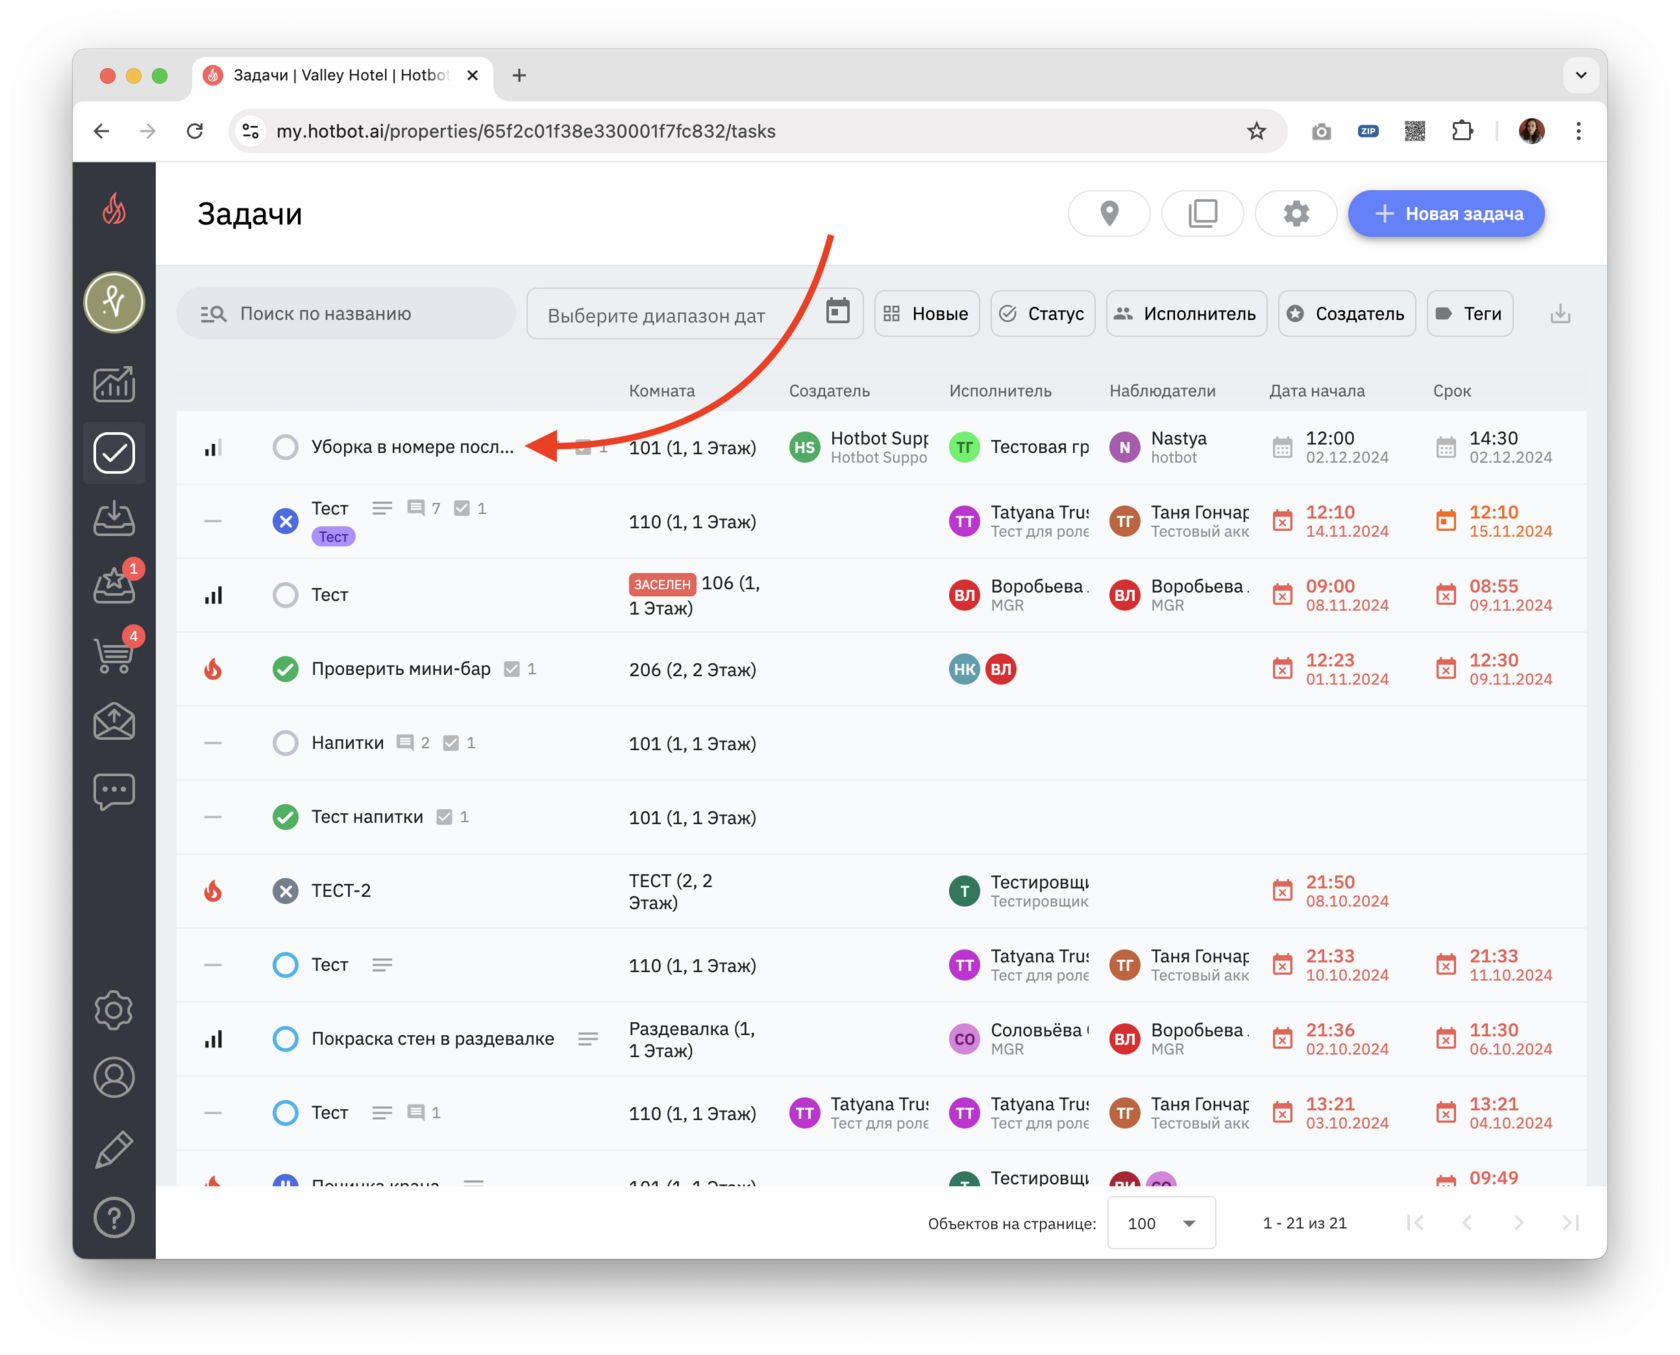The image size is (1680, 1355).
Task: Open Chrome three-dot menu
Action: (1579, 131)
